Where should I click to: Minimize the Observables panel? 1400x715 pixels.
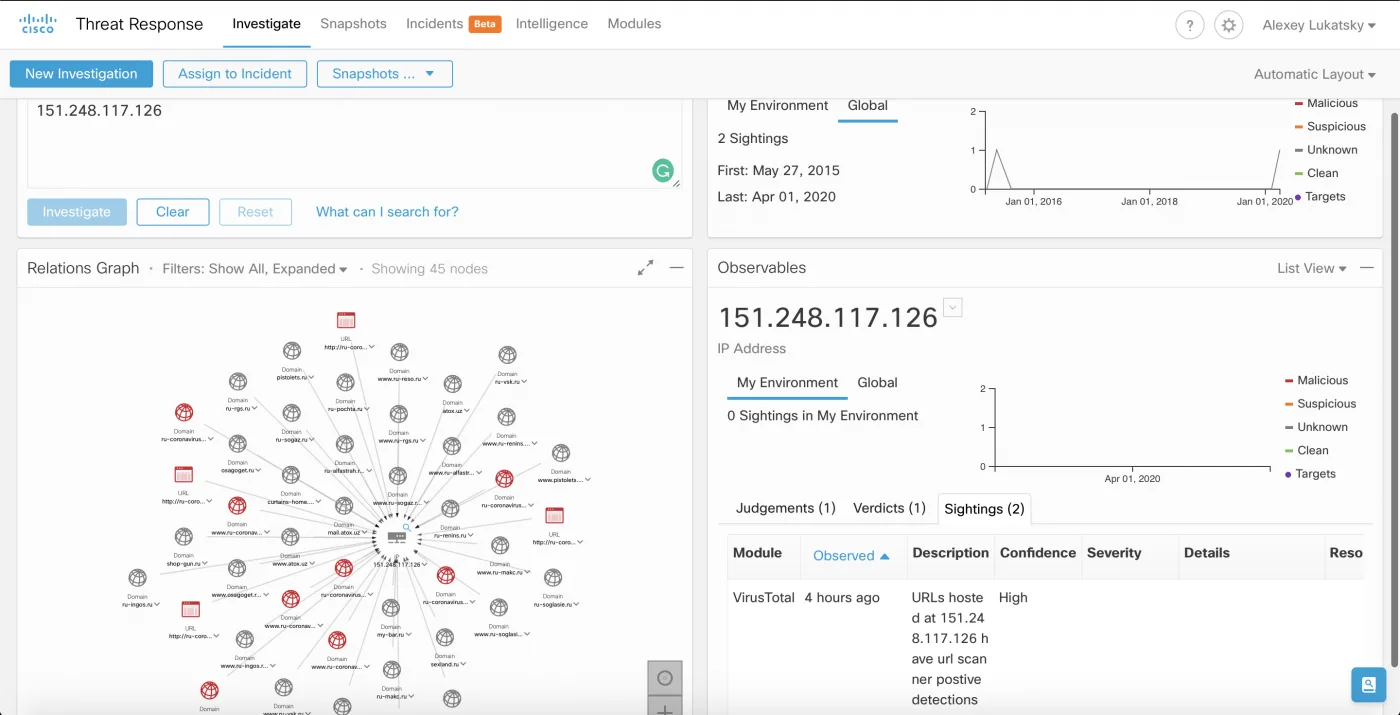point(1367,267)
